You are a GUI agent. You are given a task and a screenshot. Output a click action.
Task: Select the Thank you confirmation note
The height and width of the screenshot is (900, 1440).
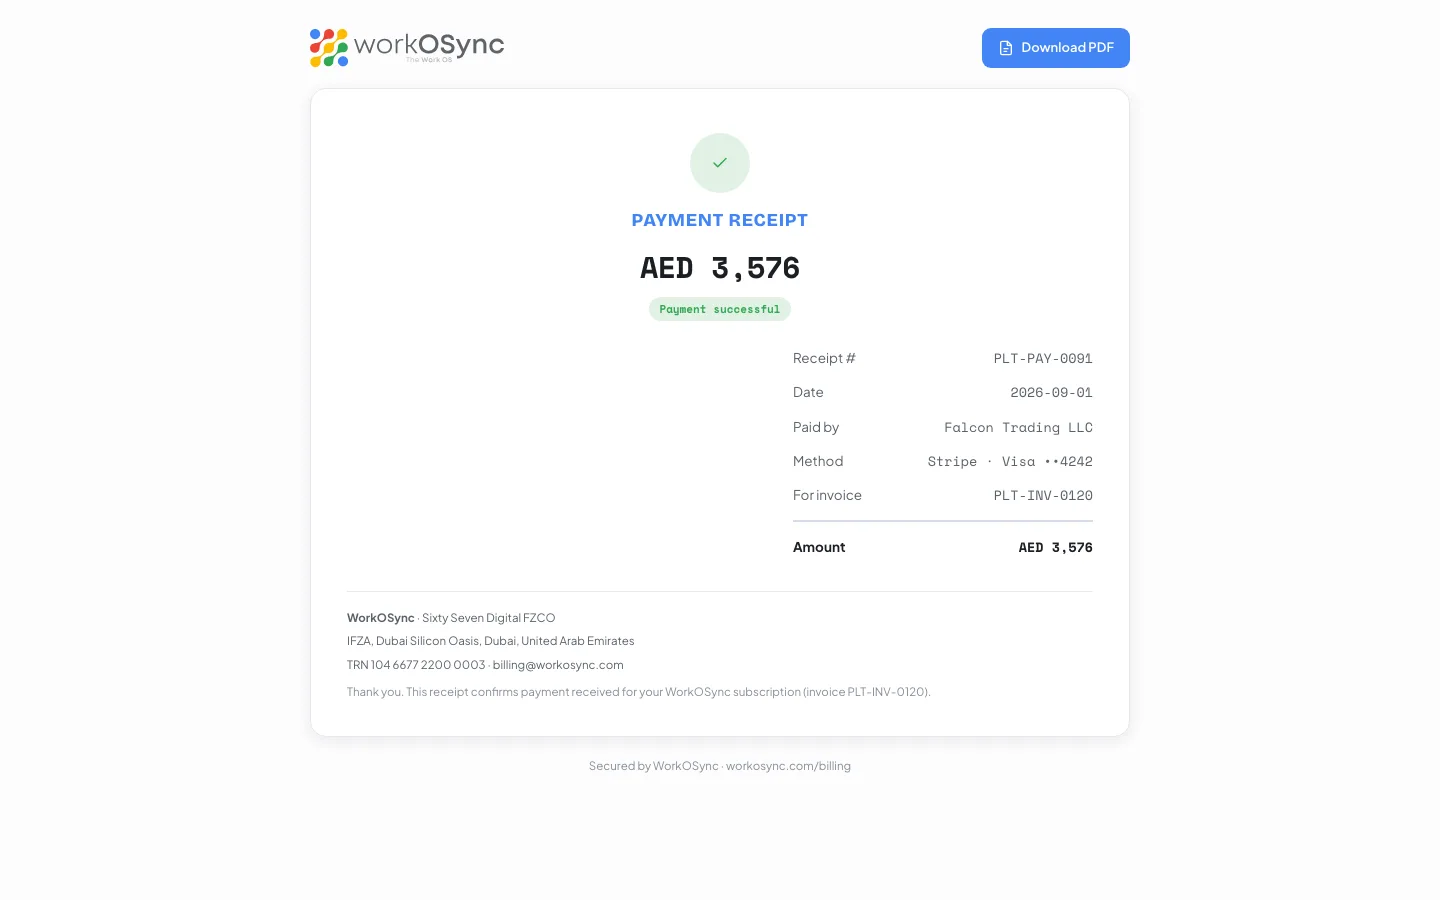point(639,692)
